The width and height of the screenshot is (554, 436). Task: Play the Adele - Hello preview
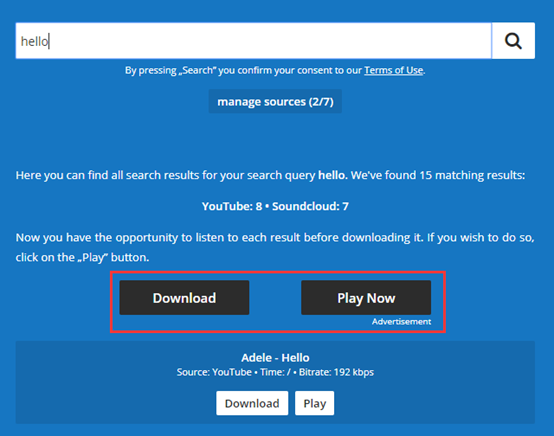click(x=314, y=403)
